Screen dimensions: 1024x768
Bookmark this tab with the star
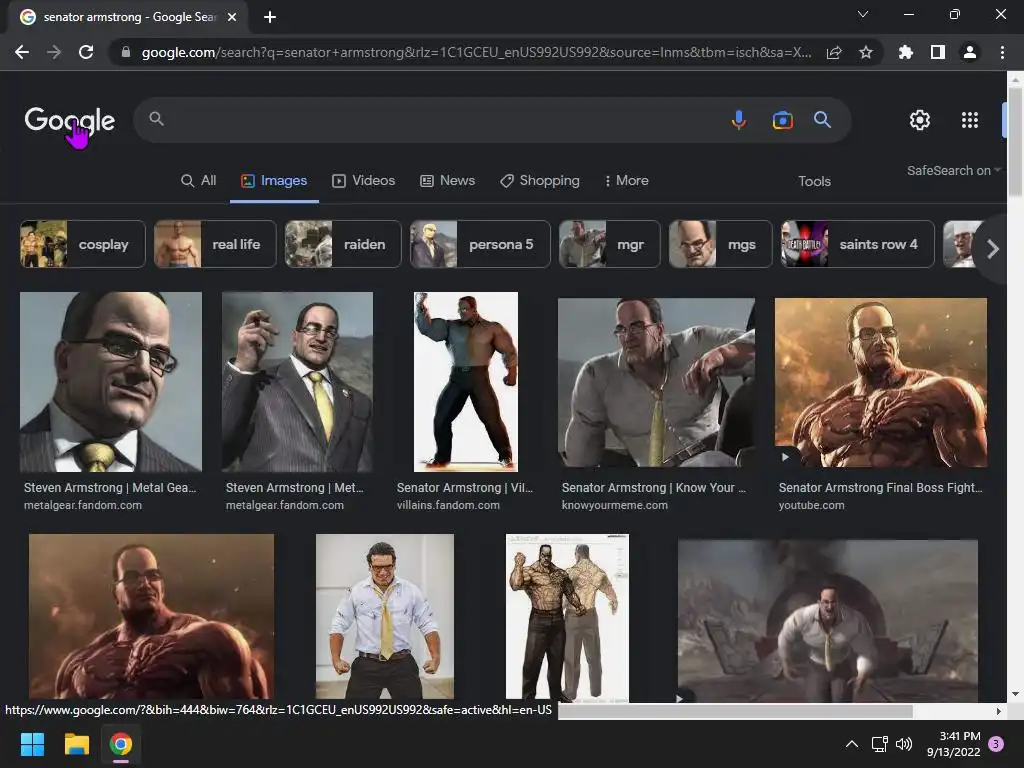(865, 52)
